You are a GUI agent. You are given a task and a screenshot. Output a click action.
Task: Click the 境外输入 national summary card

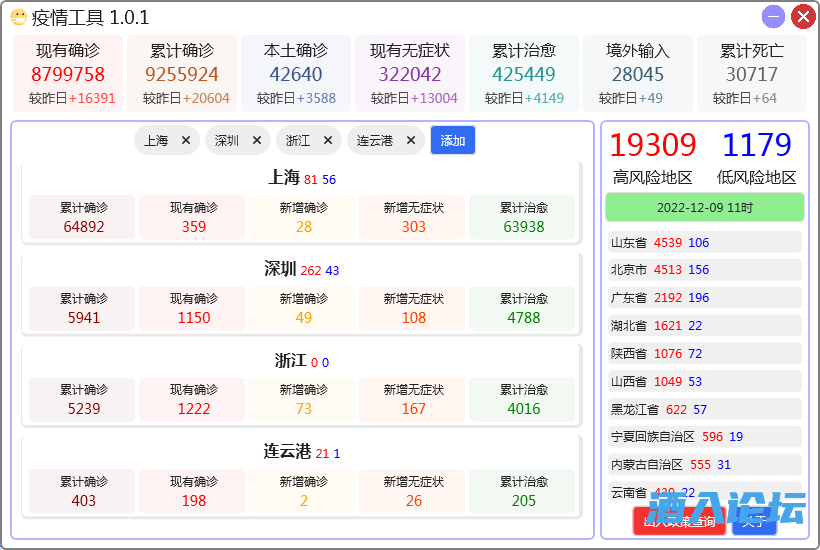tap(638, 73)
